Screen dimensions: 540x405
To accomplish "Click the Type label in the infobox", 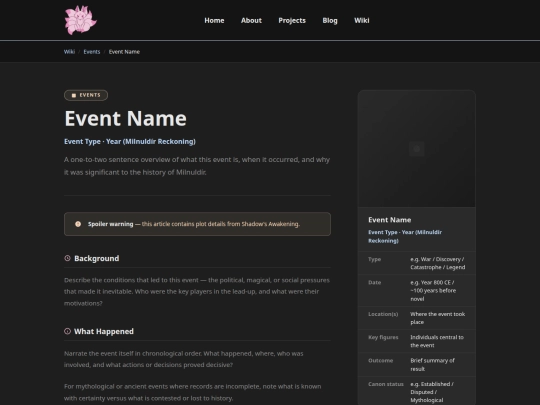I will [374, 259].
